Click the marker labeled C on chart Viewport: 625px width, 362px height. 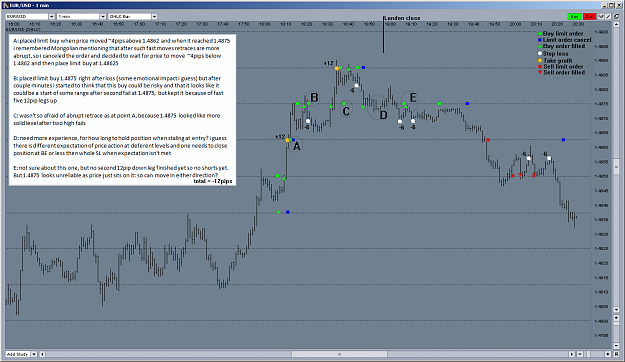[346, 111]
